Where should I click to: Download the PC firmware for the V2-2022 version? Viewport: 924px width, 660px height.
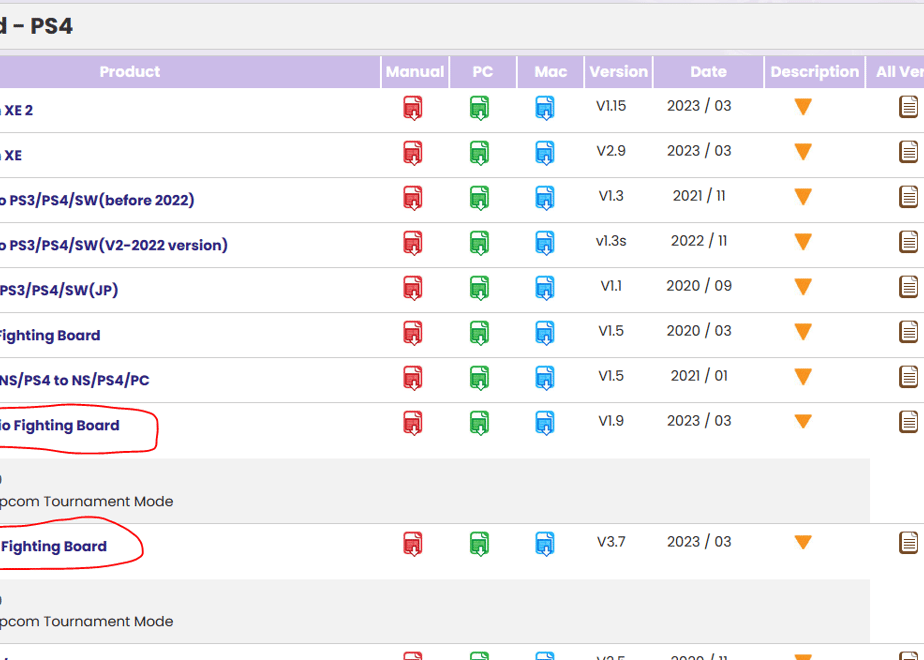[480, 243]
